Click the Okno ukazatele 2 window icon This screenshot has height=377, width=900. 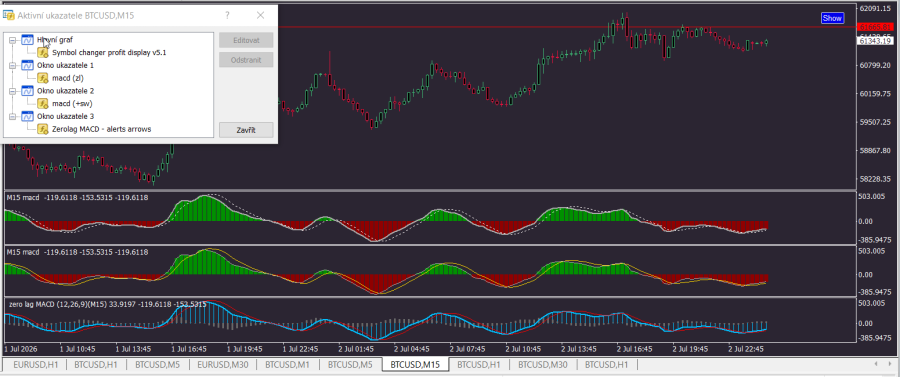(28, 91)
